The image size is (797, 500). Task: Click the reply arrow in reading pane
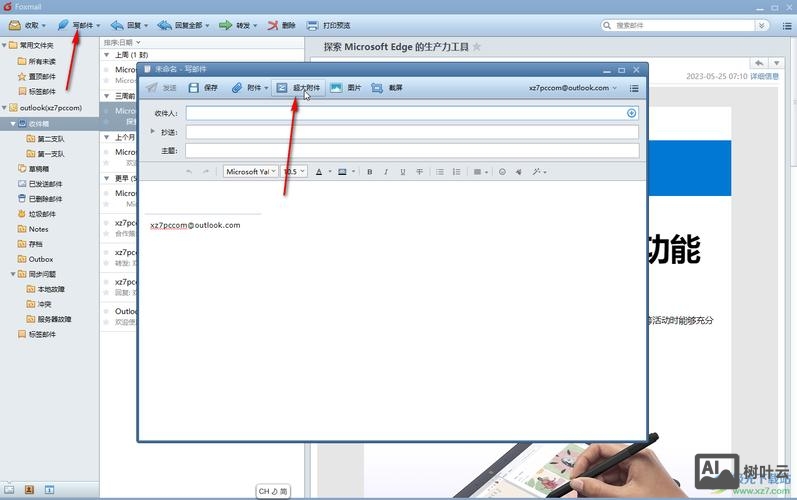(x=759, y=63)
